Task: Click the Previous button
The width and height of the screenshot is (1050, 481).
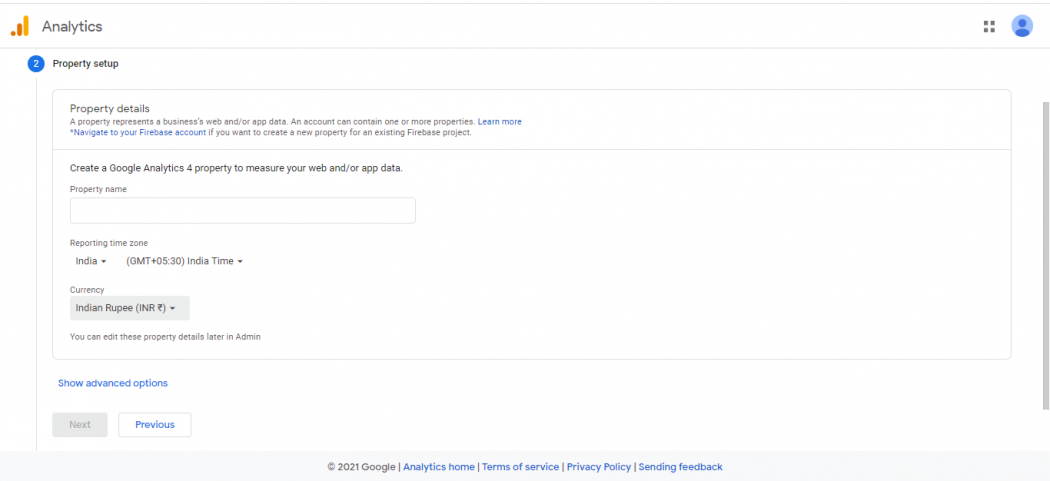Action: pos(155,425)
